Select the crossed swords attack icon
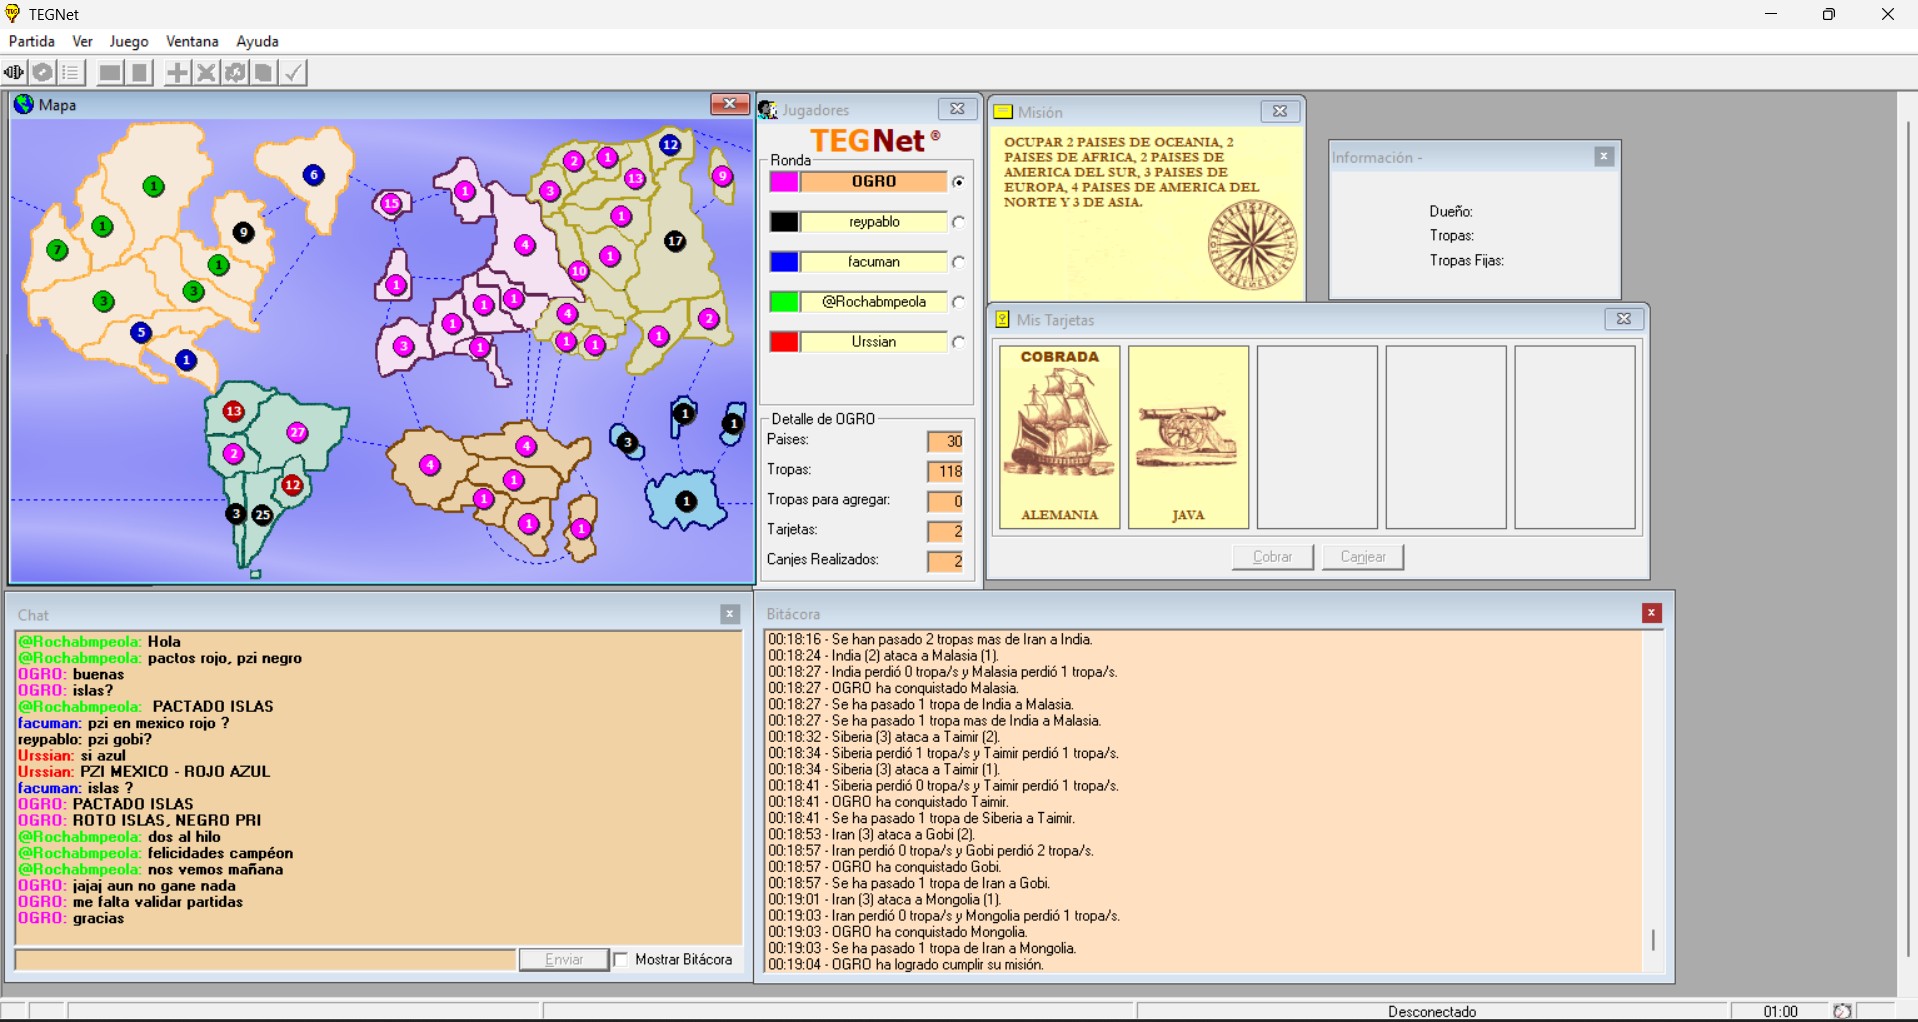This screenshot has width=1918, height=1022. click(206, 73)
